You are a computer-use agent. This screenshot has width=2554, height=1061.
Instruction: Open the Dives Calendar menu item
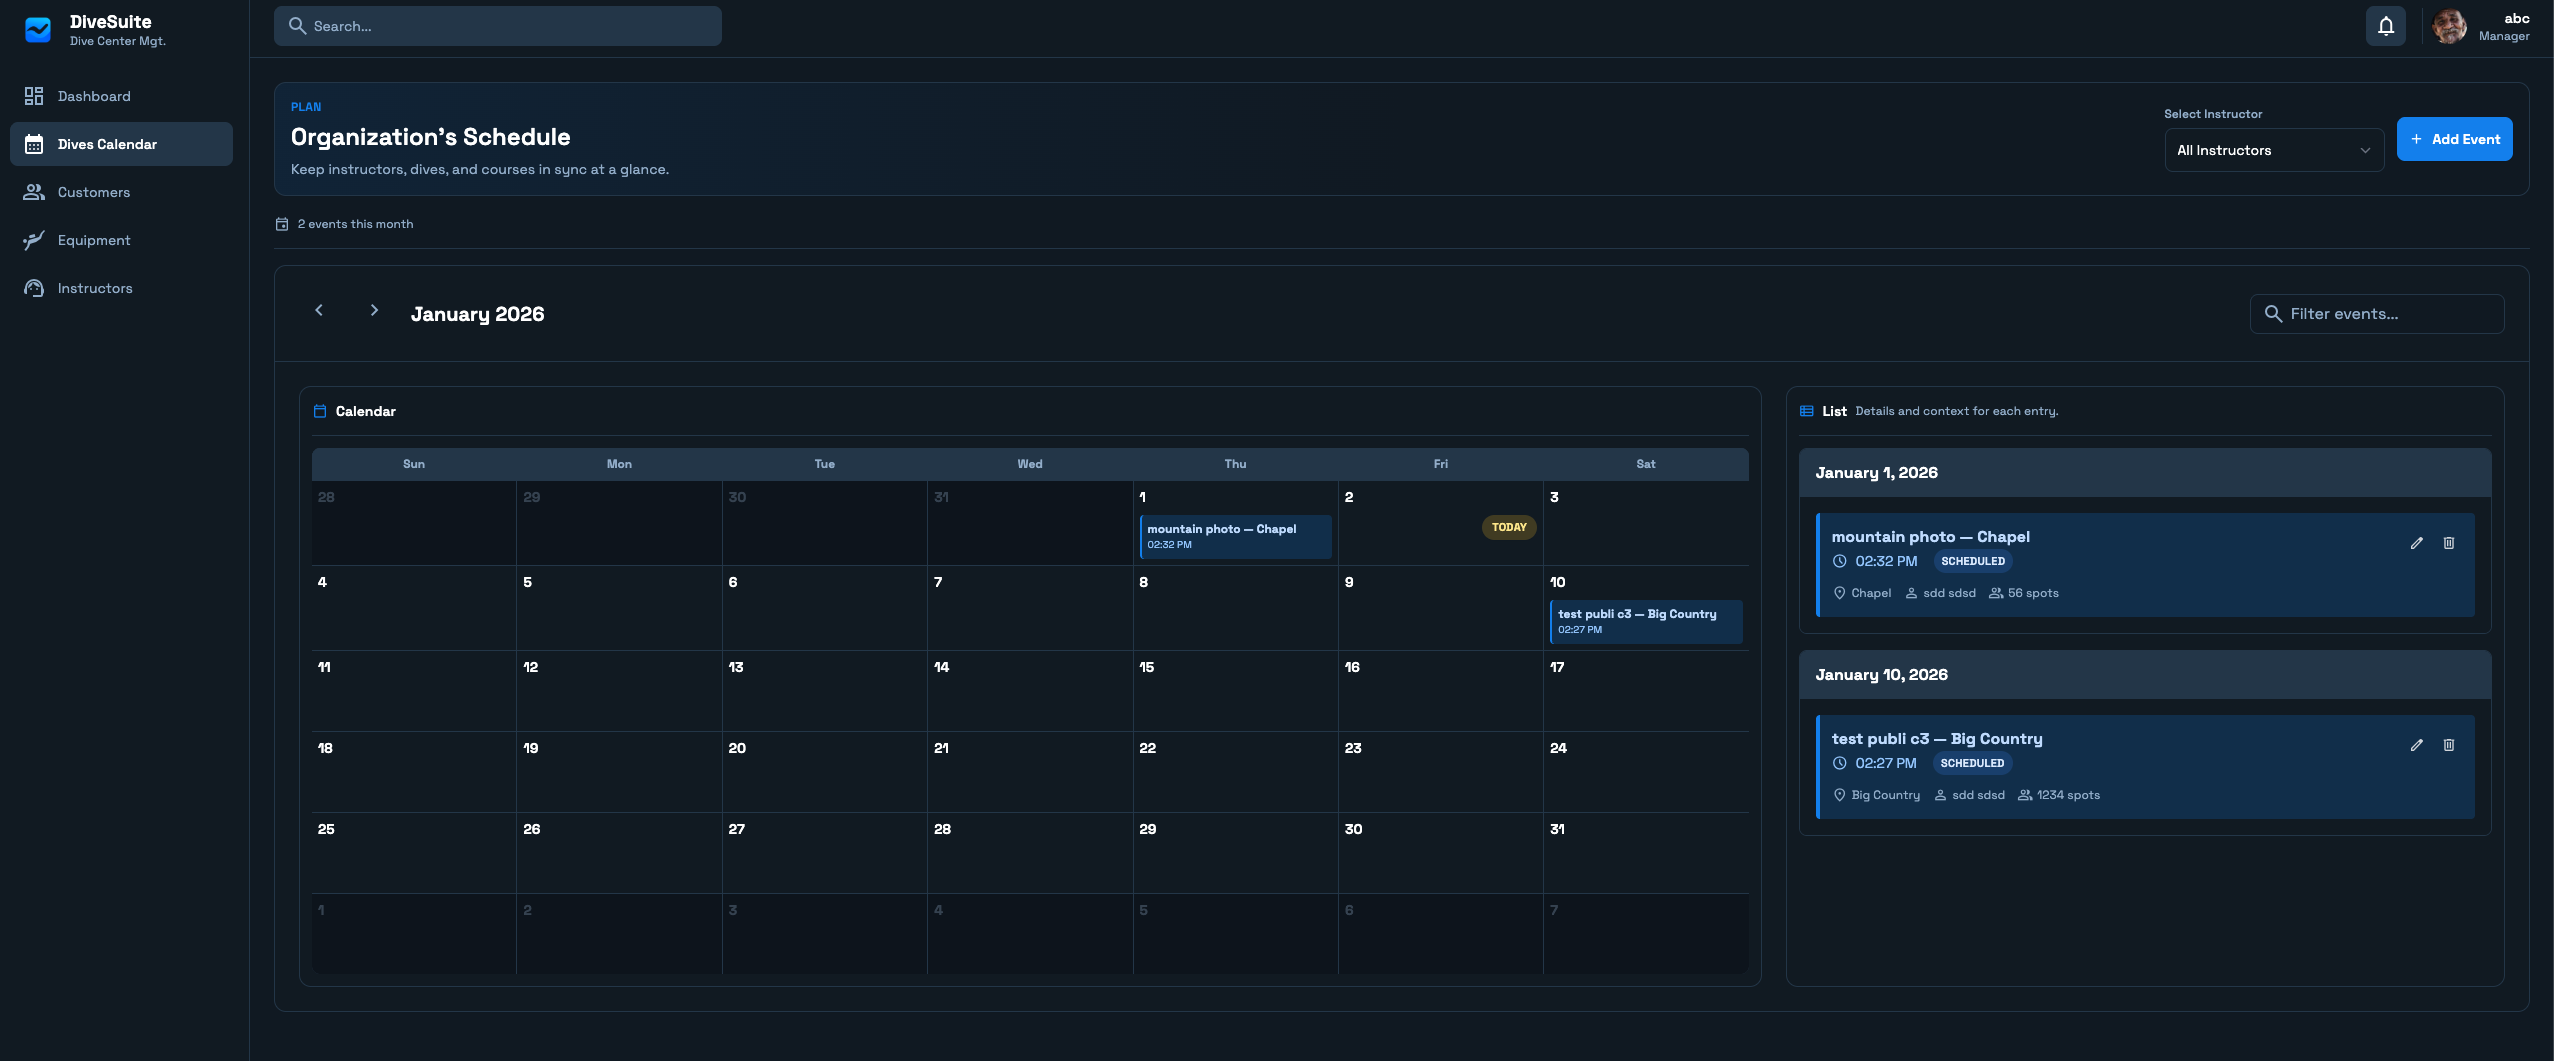click(121, 144)
